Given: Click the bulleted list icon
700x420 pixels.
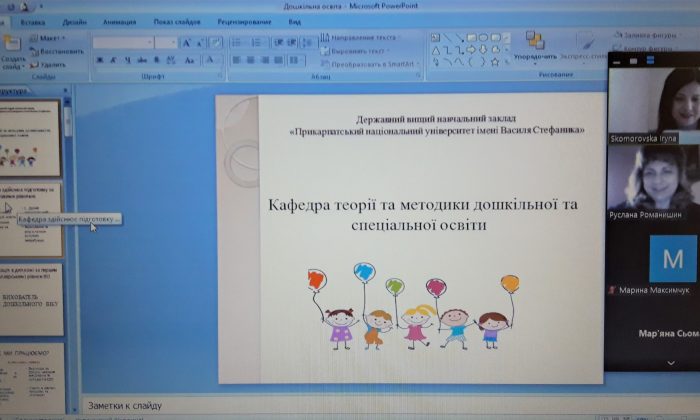Looking at the screenshot, I should 237,42.
